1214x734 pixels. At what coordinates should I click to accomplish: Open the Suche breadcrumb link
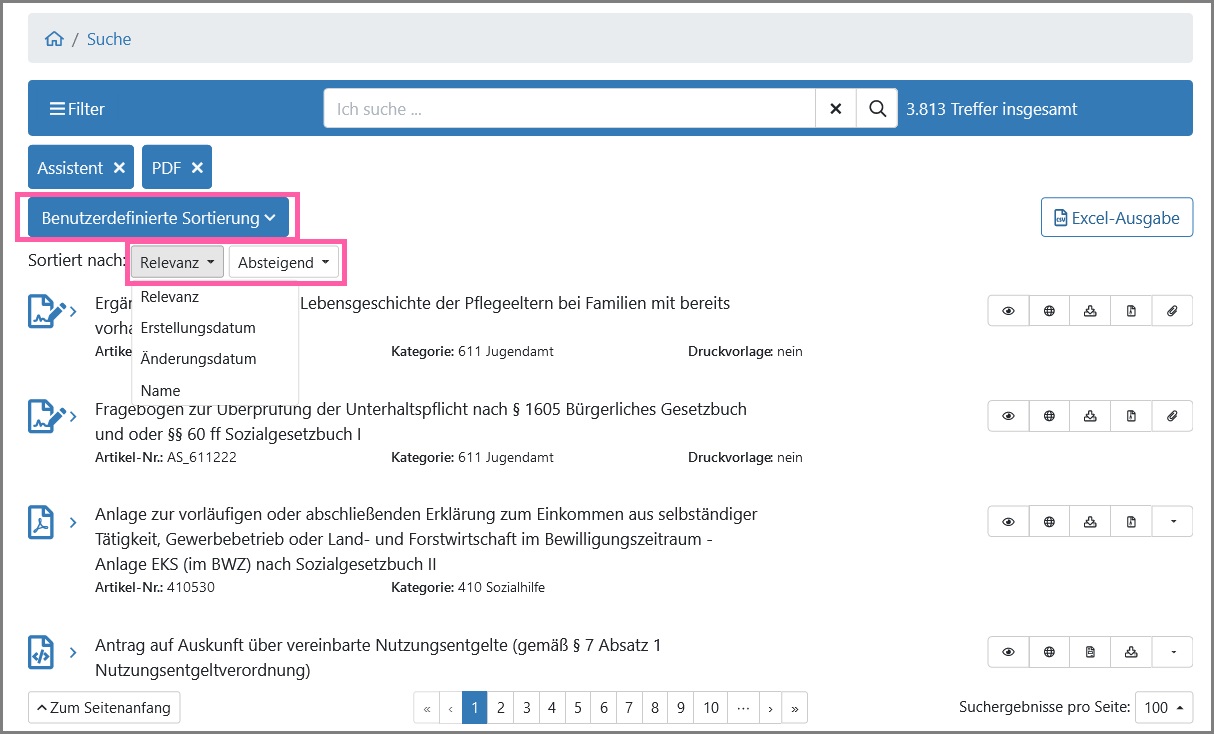point(109,39)
